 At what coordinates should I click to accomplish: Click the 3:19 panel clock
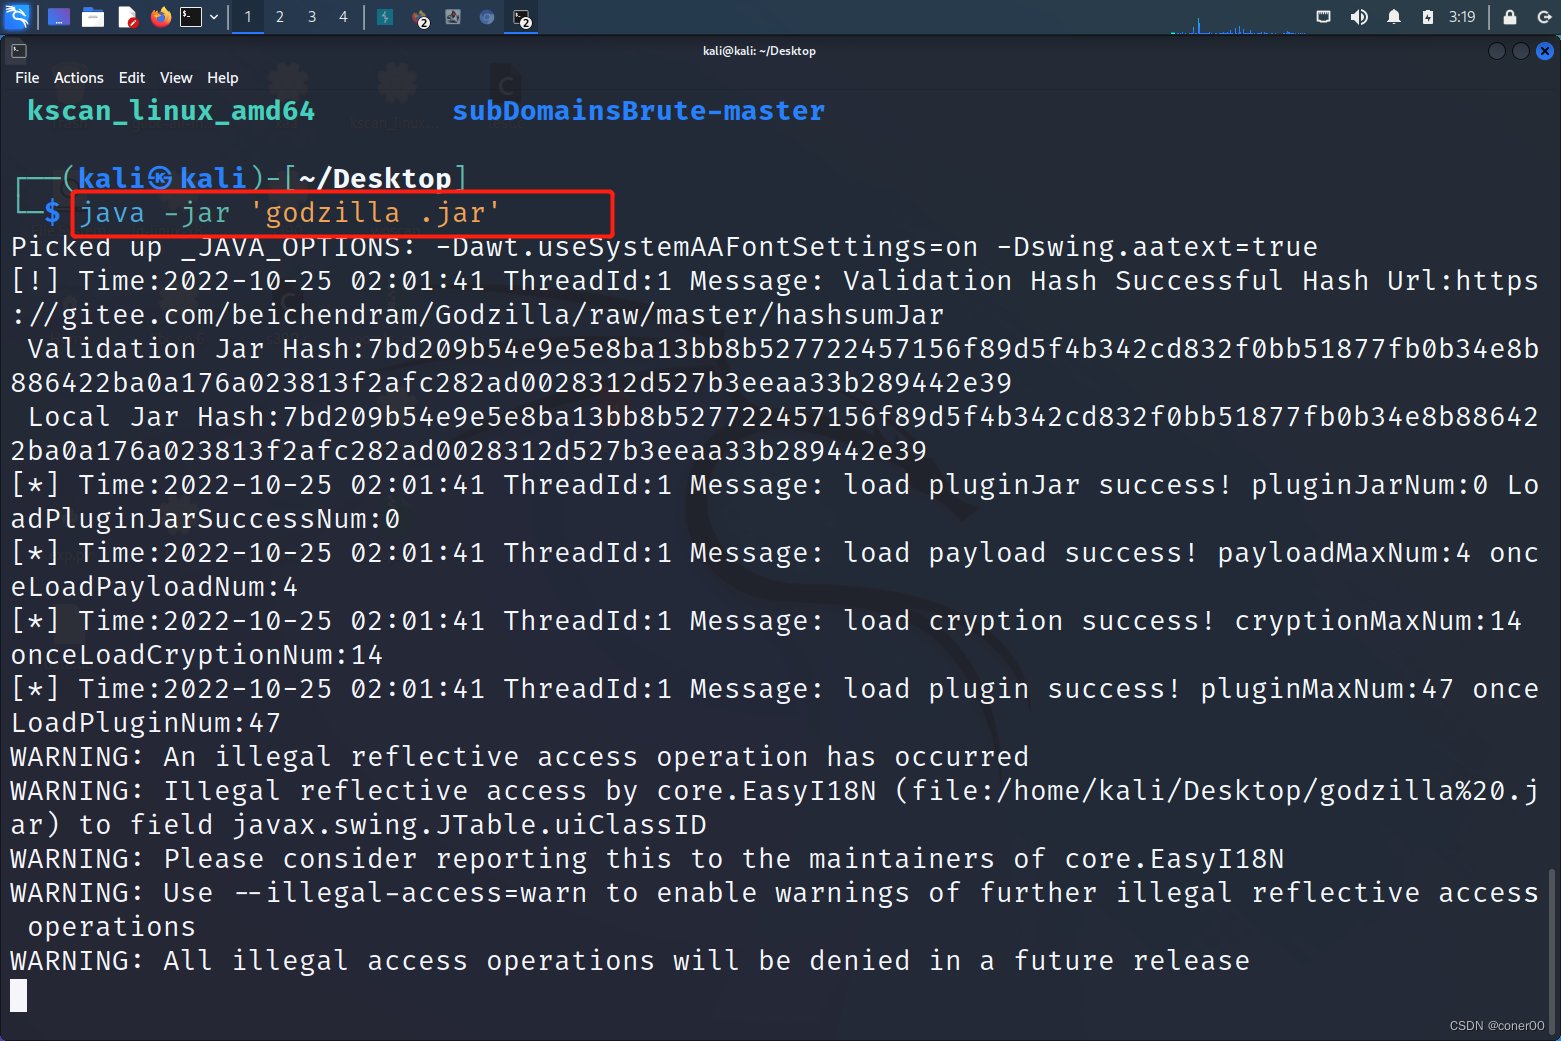click(1462, 17)
